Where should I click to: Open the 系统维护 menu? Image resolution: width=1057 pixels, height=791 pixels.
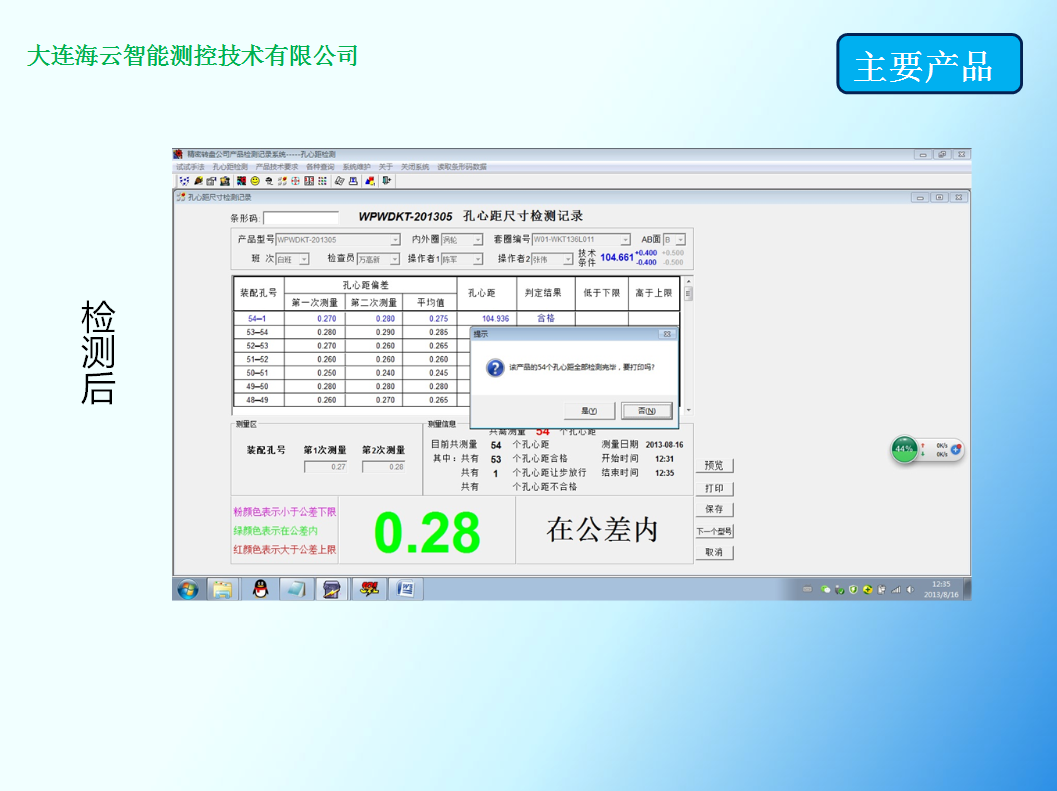pos(357,167)
